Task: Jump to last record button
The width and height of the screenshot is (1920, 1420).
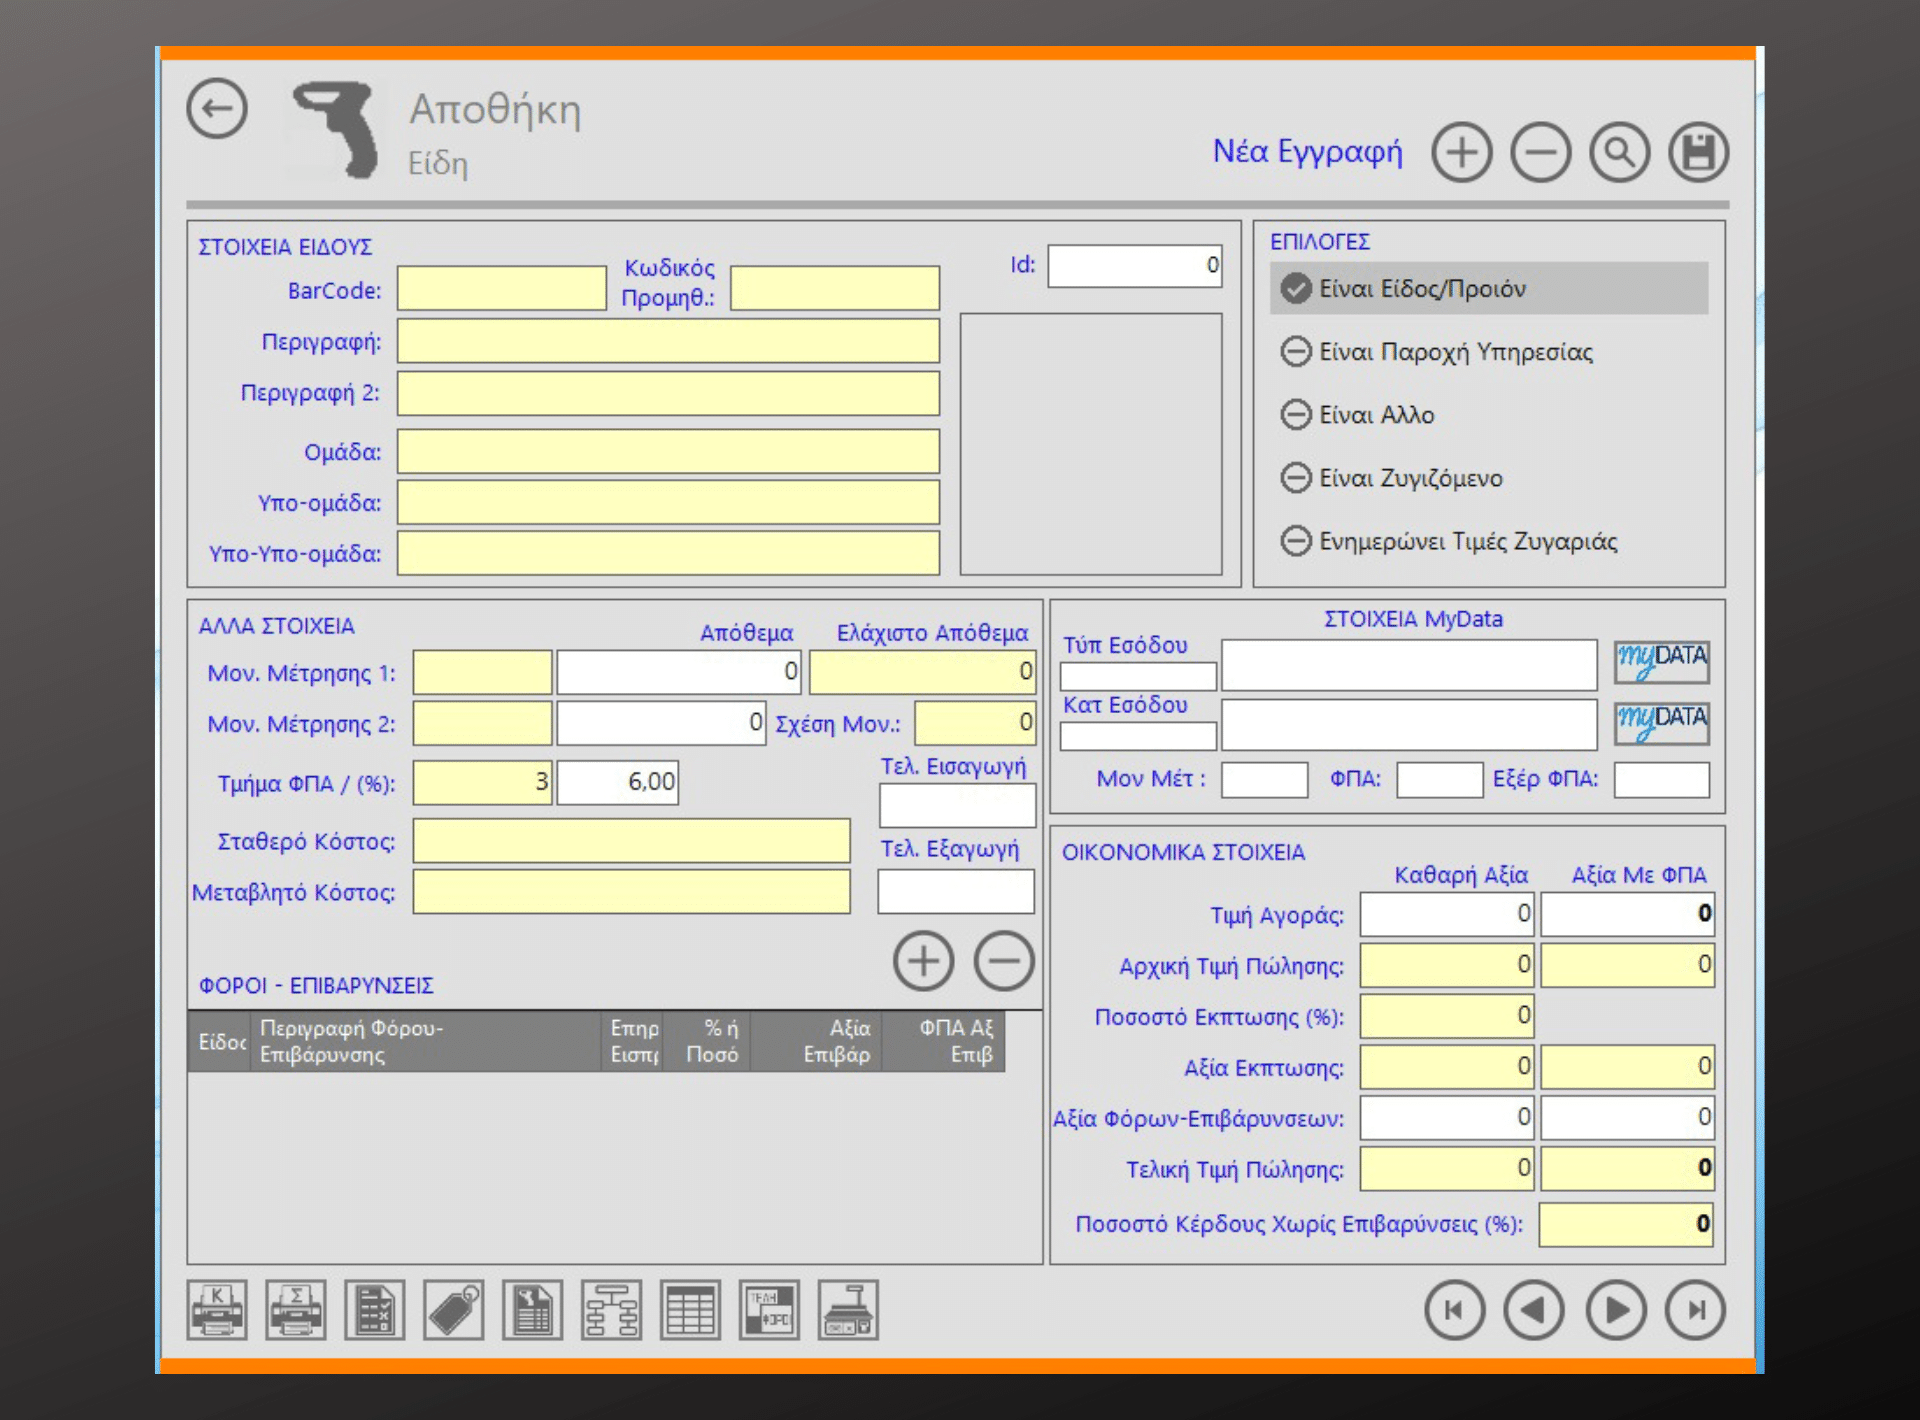Action: (1695, 1310)
